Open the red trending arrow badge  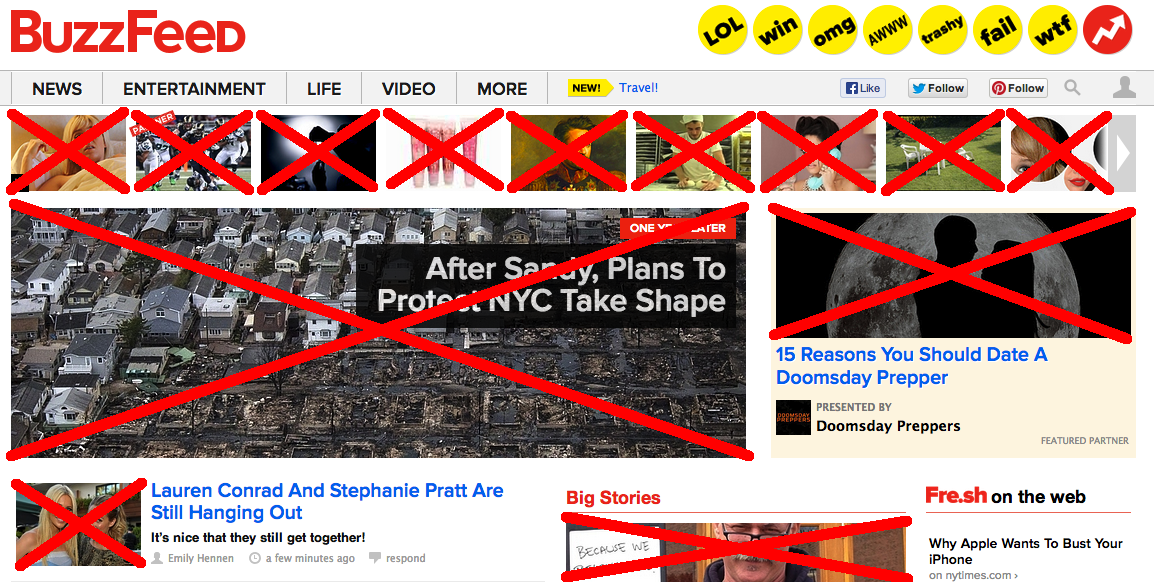(1108, 29)
